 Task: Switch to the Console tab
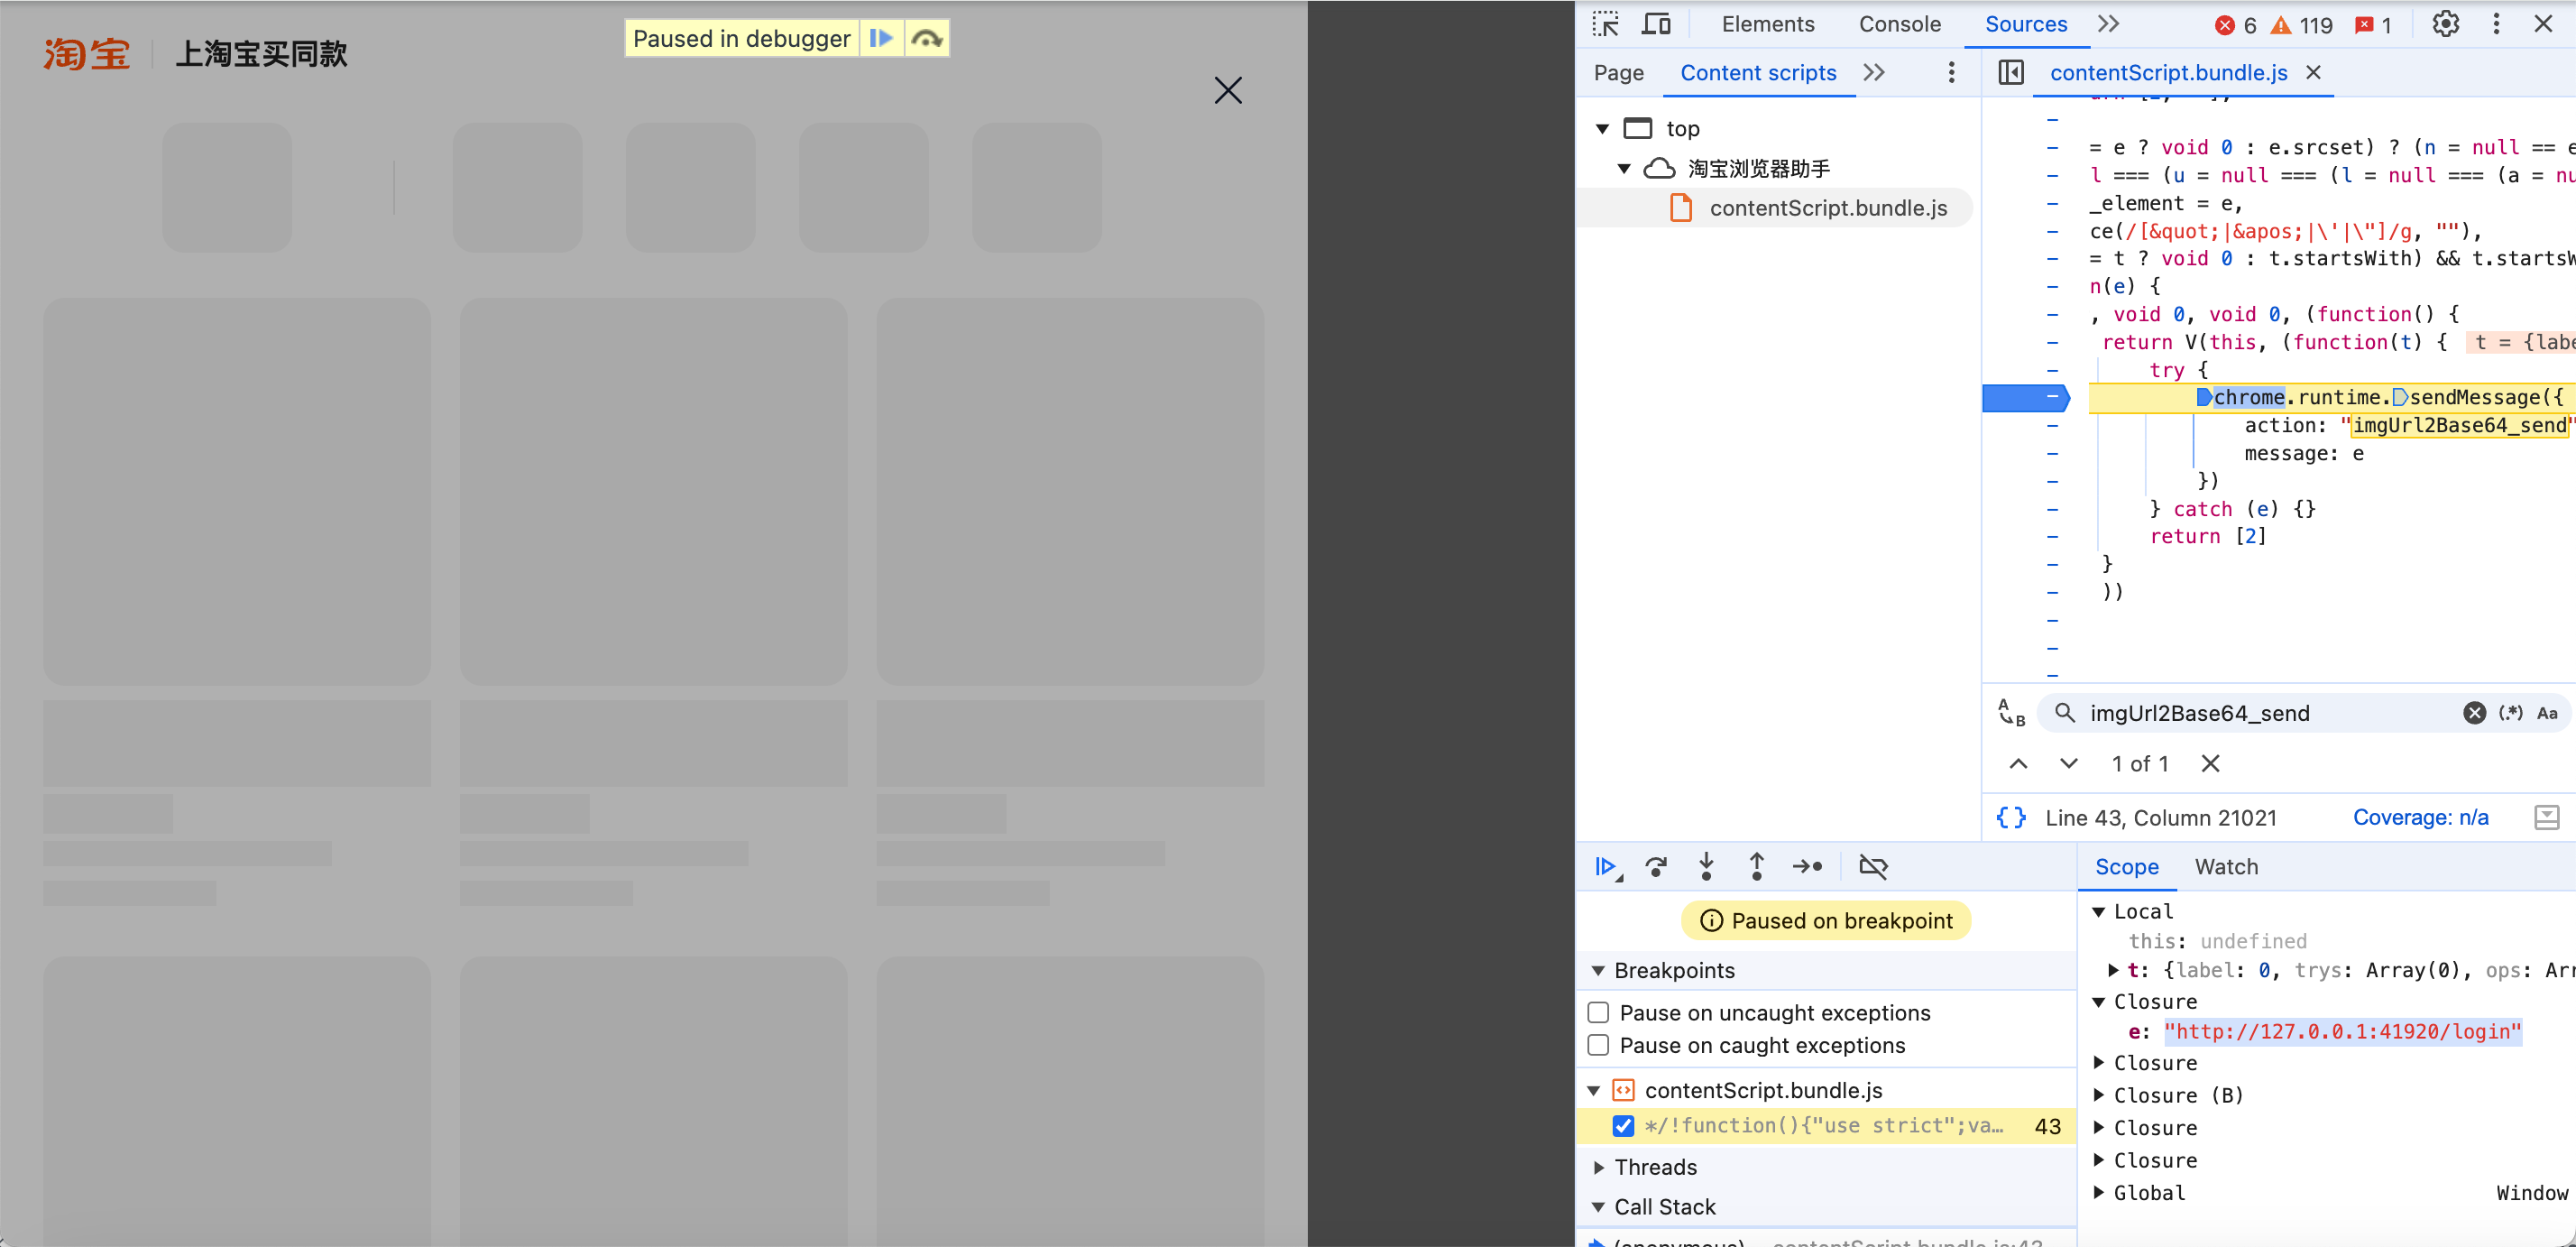point(1899,24)
